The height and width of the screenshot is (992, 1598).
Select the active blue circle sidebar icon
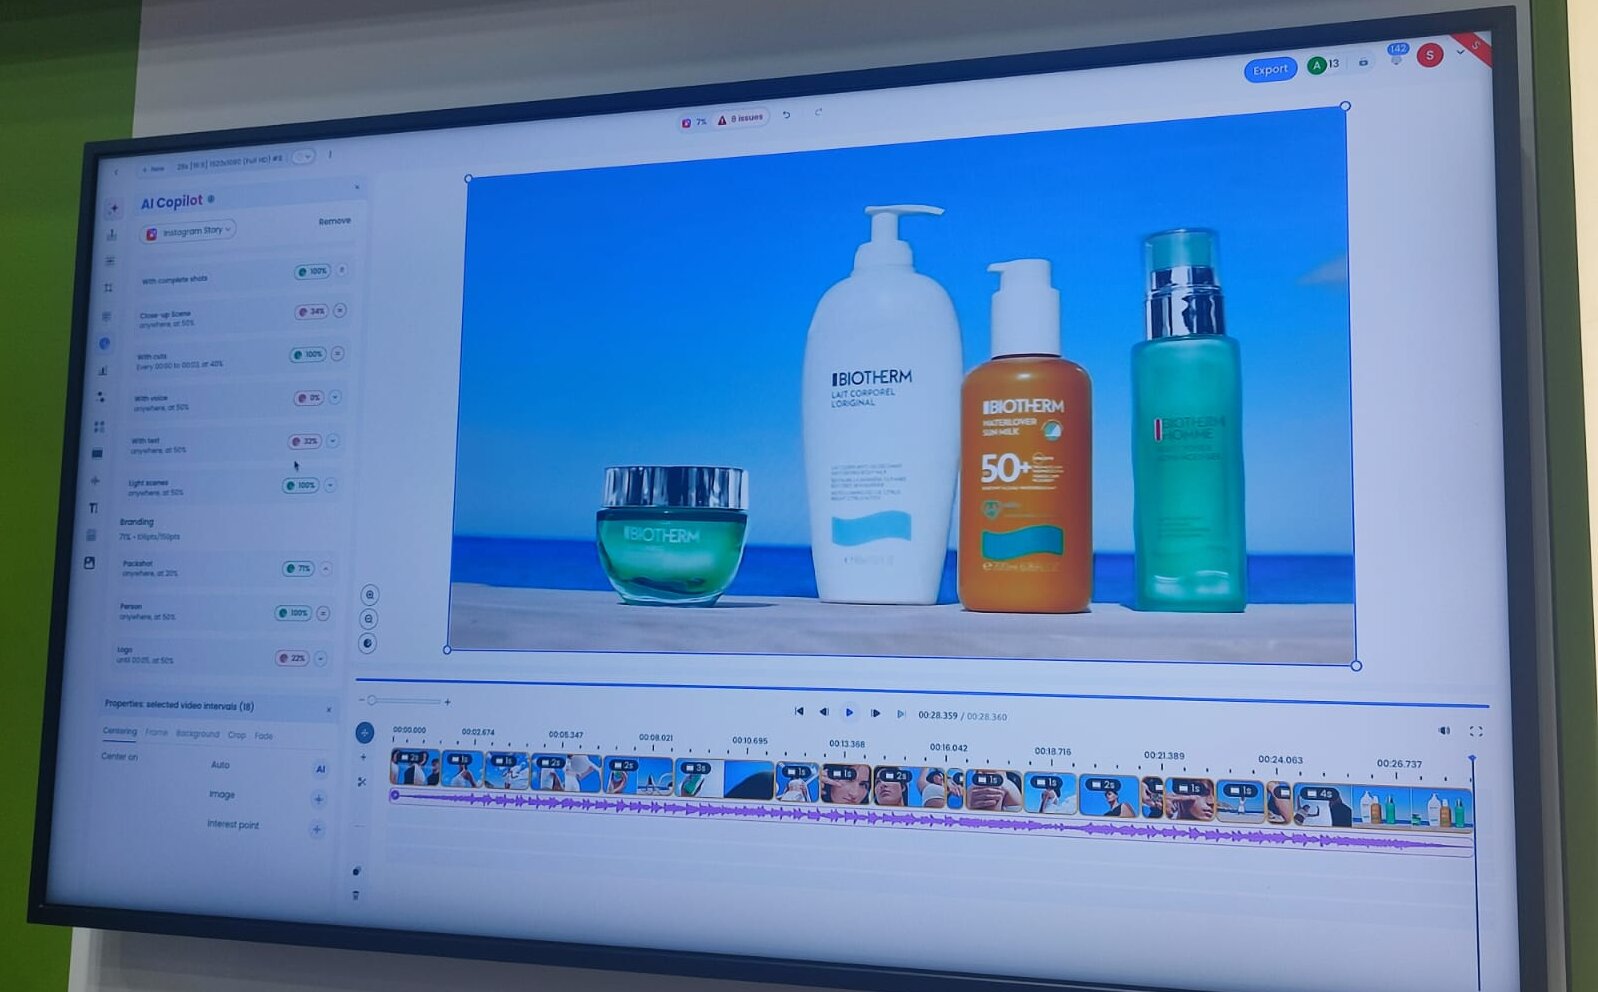pyautogui.click(x=104, y=343)
